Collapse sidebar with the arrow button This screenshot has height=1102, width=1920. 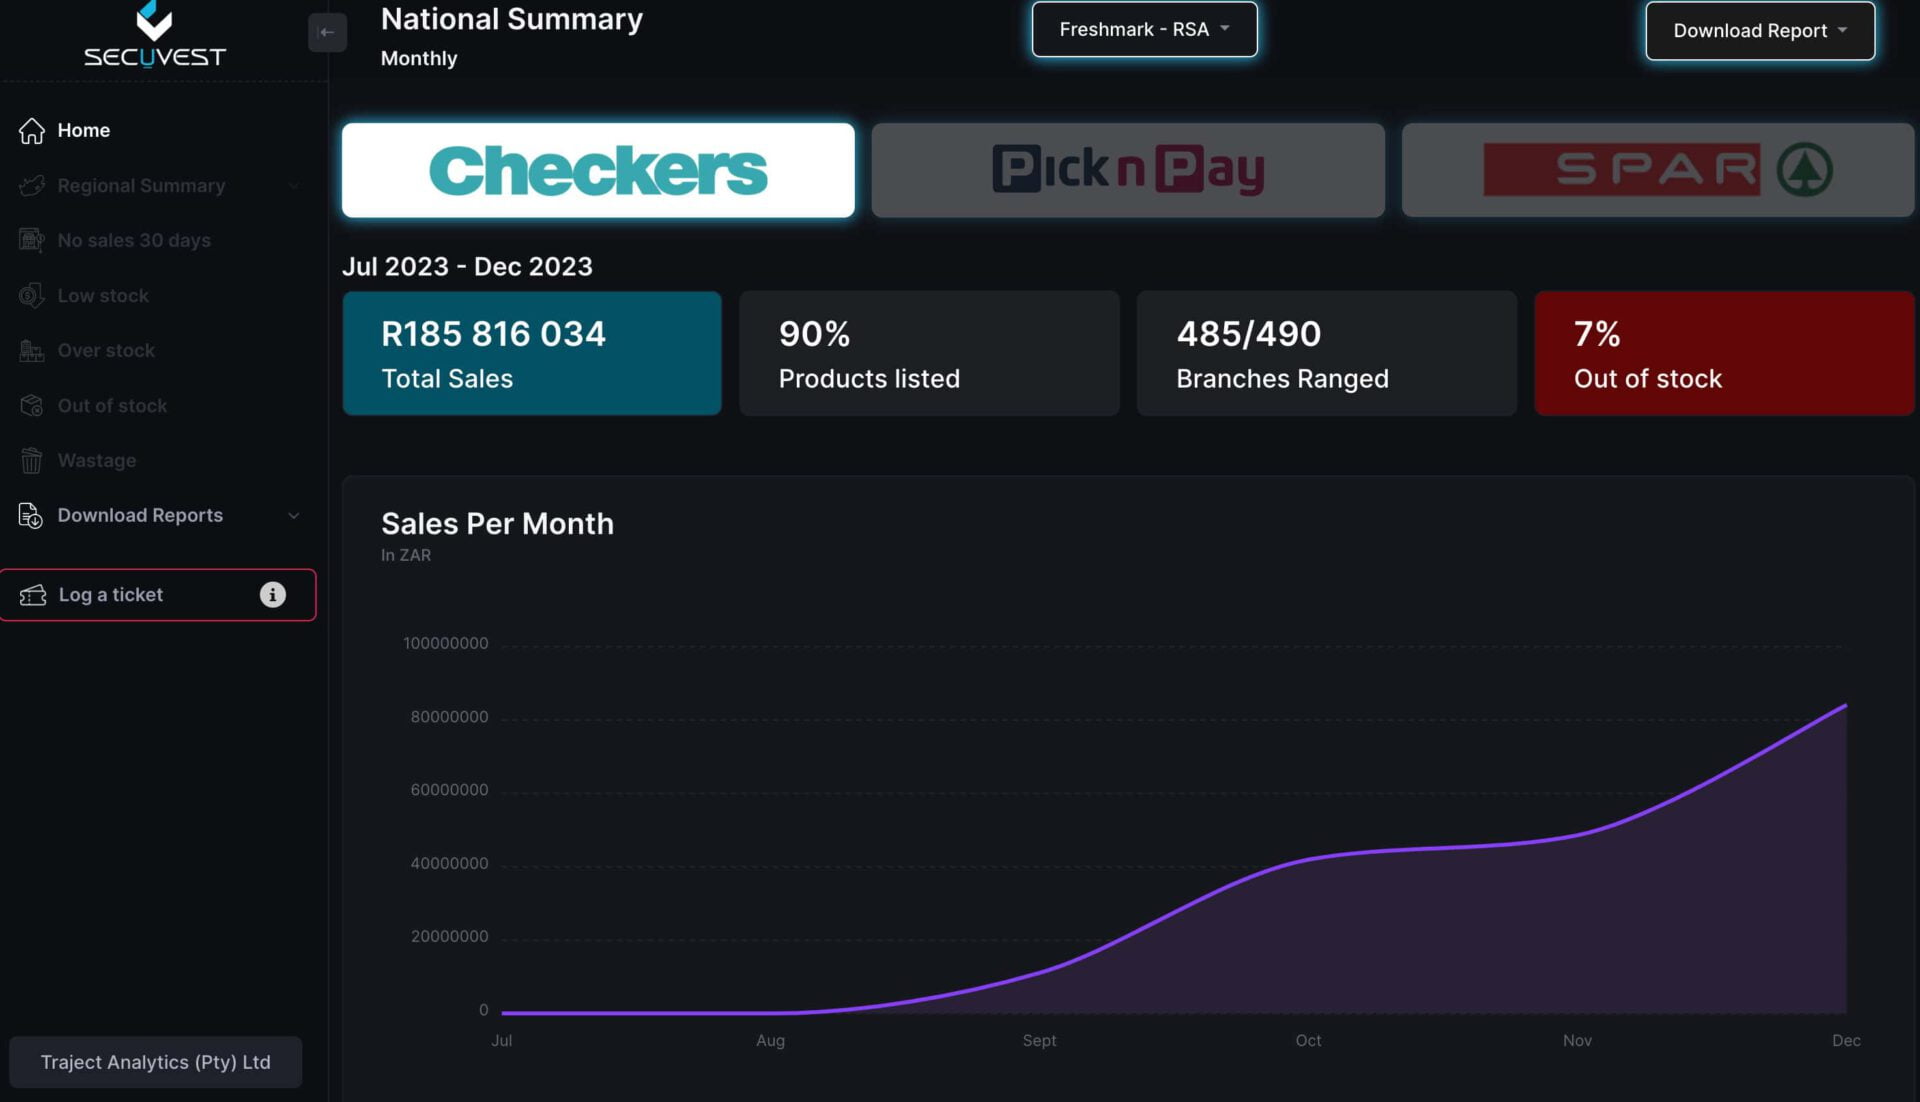coord(327,32)
